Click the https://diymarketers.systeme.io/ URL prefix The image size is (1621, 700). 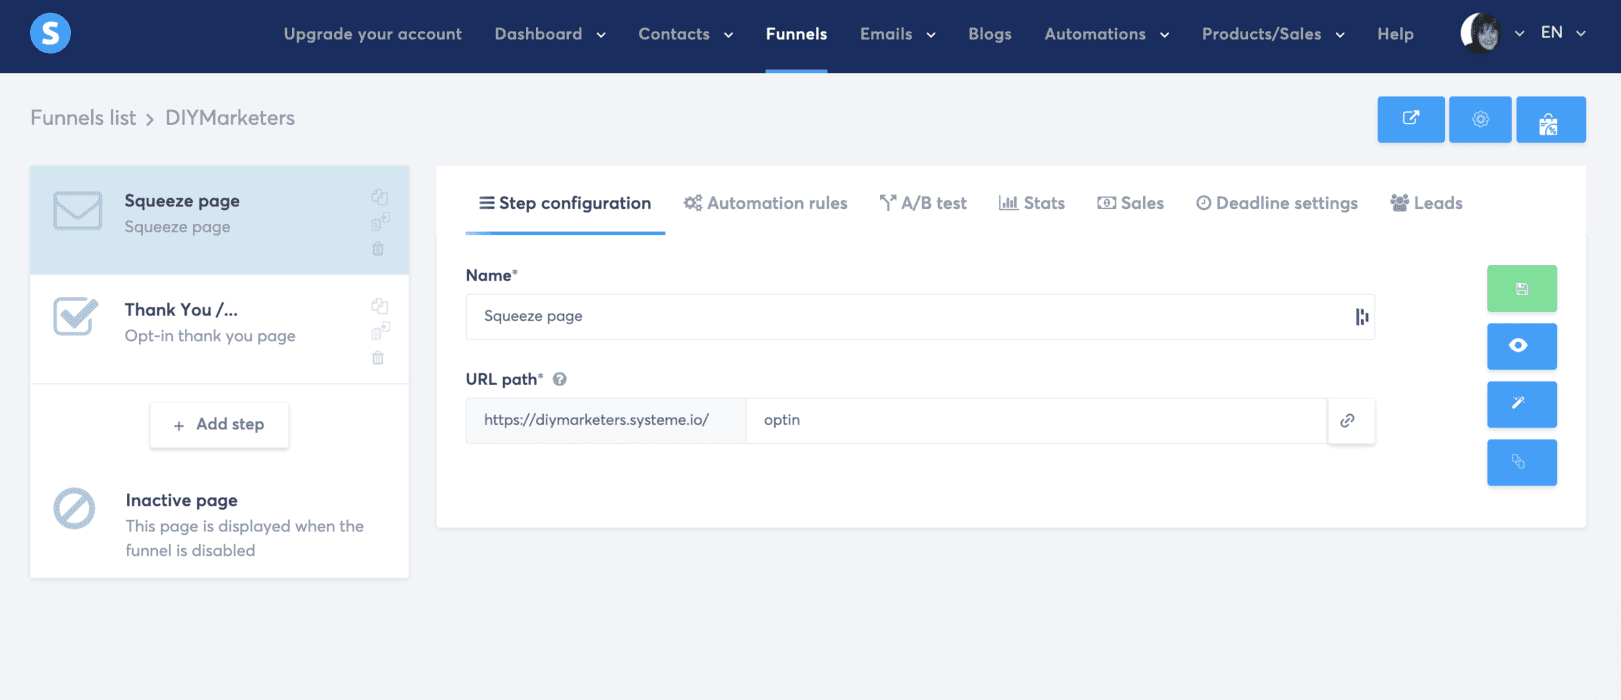pyautogui.click(x=606, y=421)
